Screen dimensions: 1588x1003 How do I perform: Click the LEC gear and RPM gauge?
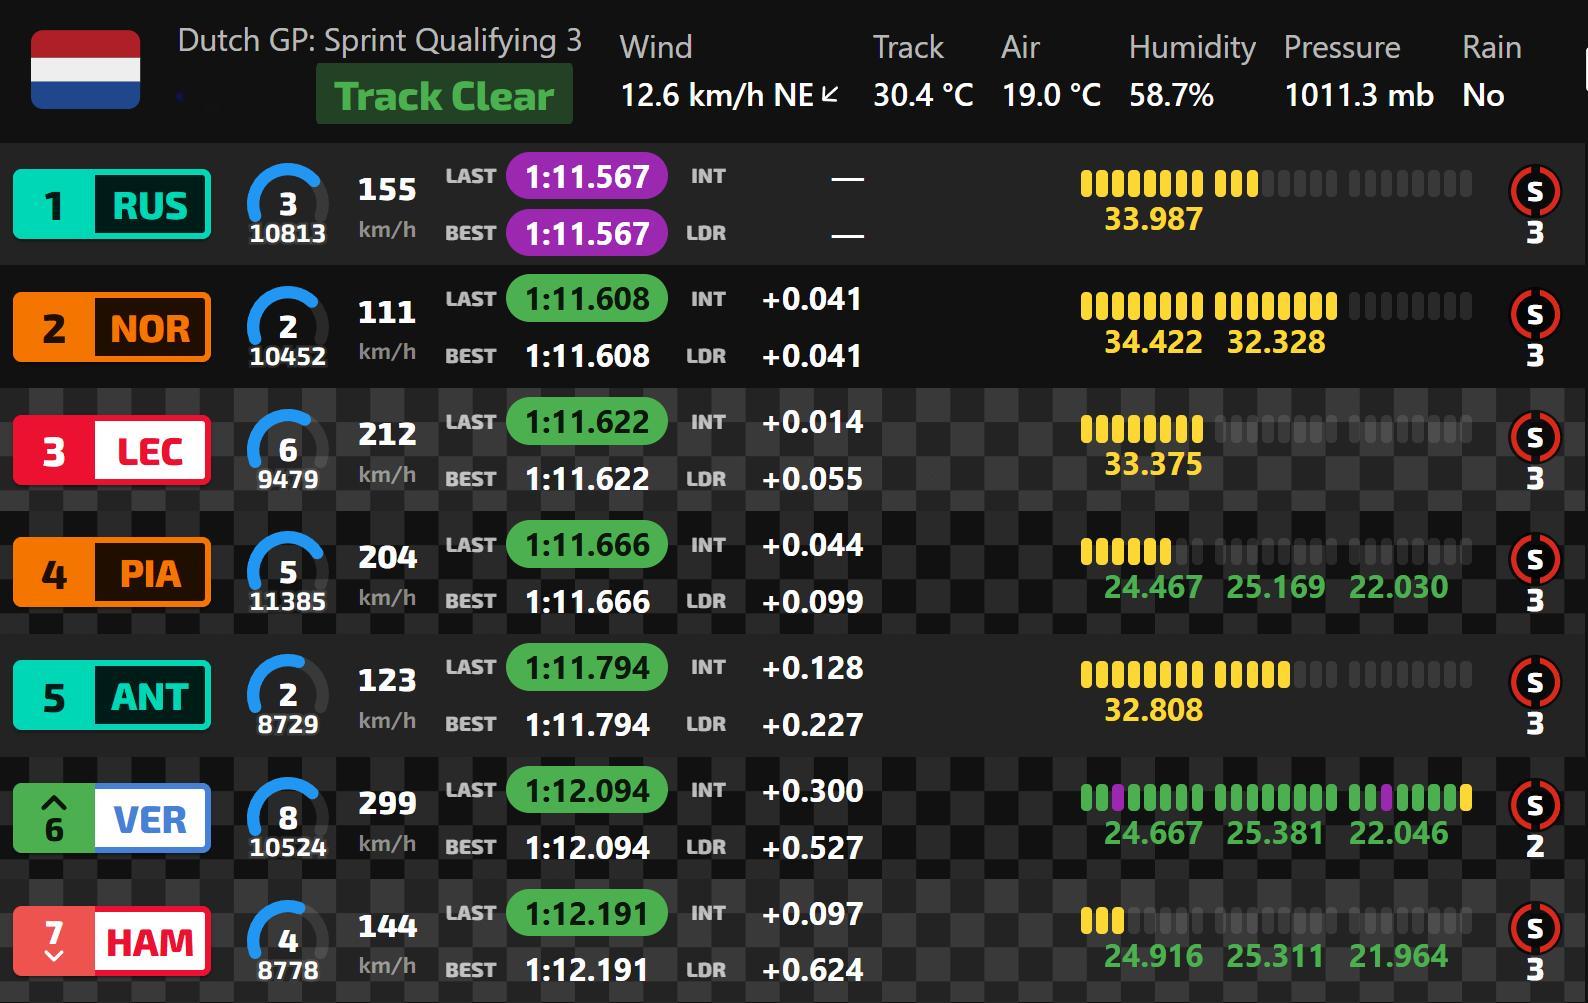(x=288, y=451)
